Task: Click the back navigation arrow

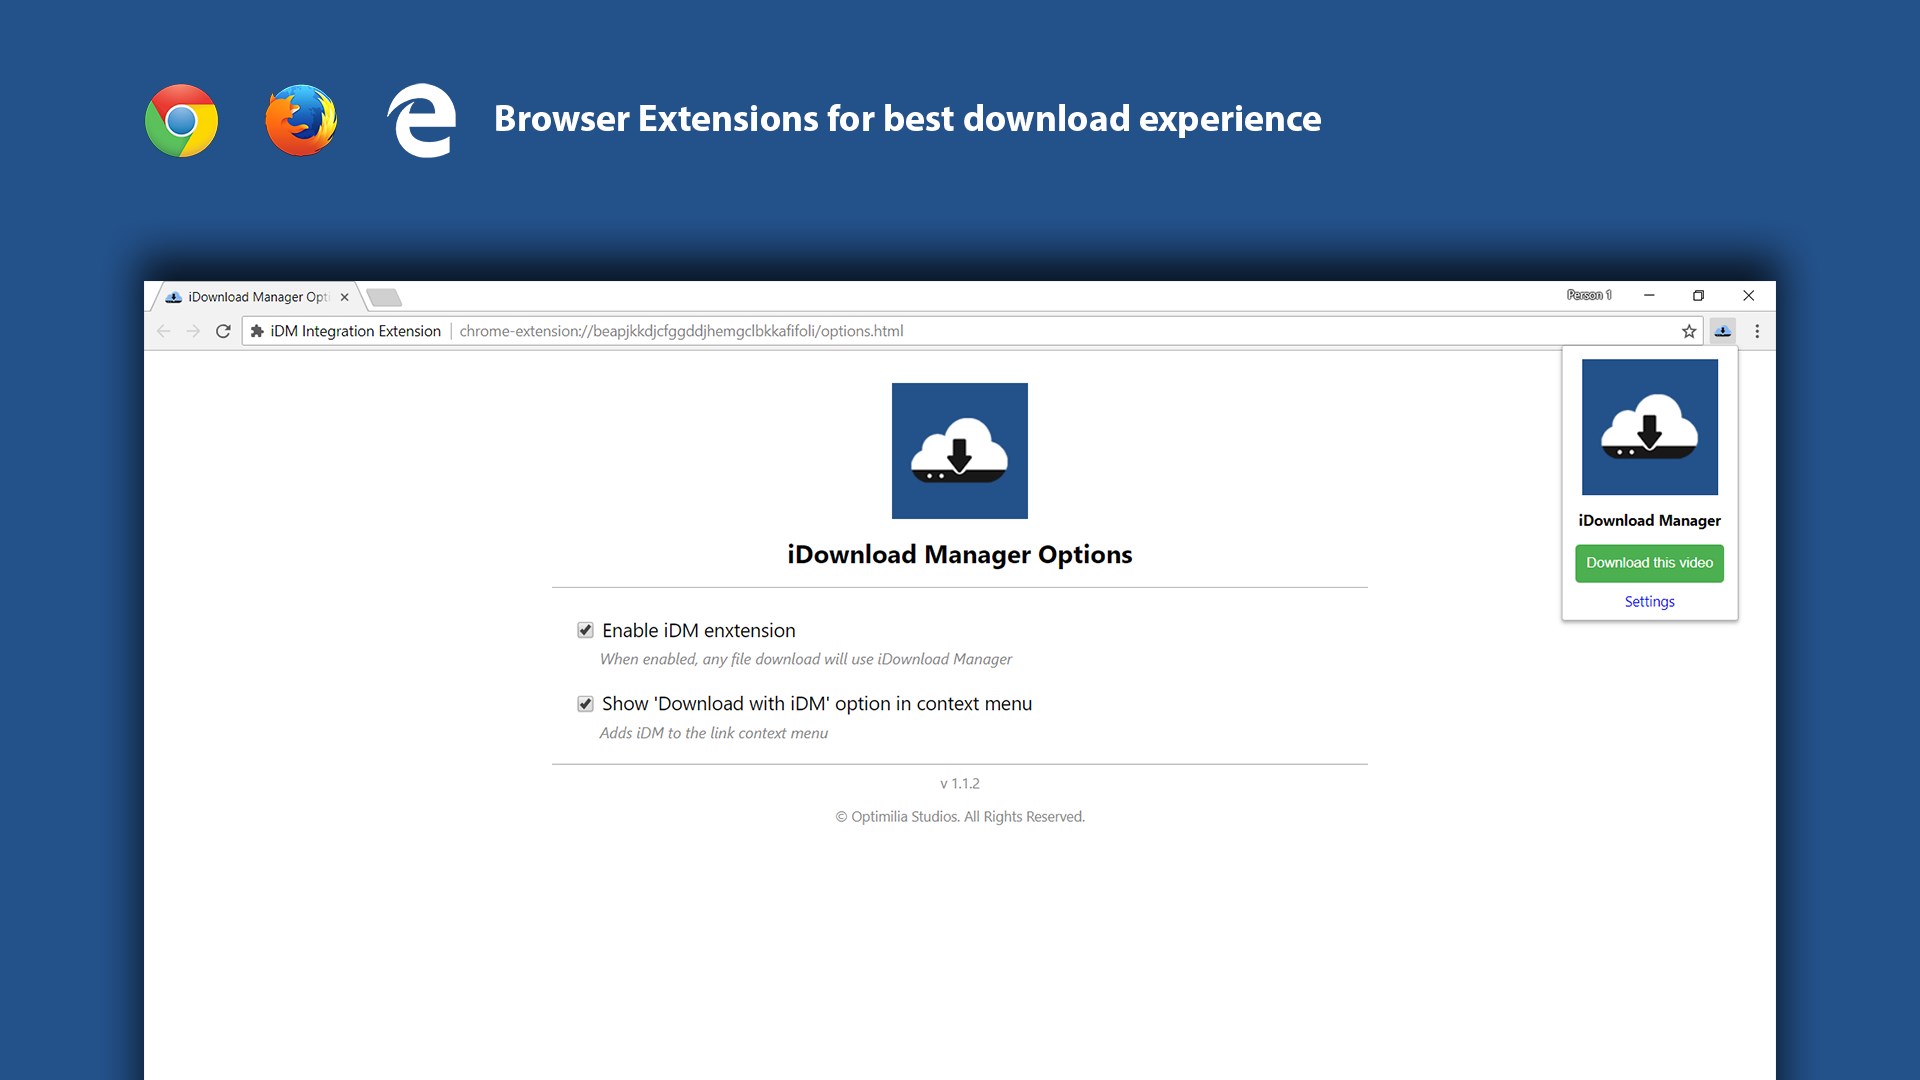Action: [164, 331]
